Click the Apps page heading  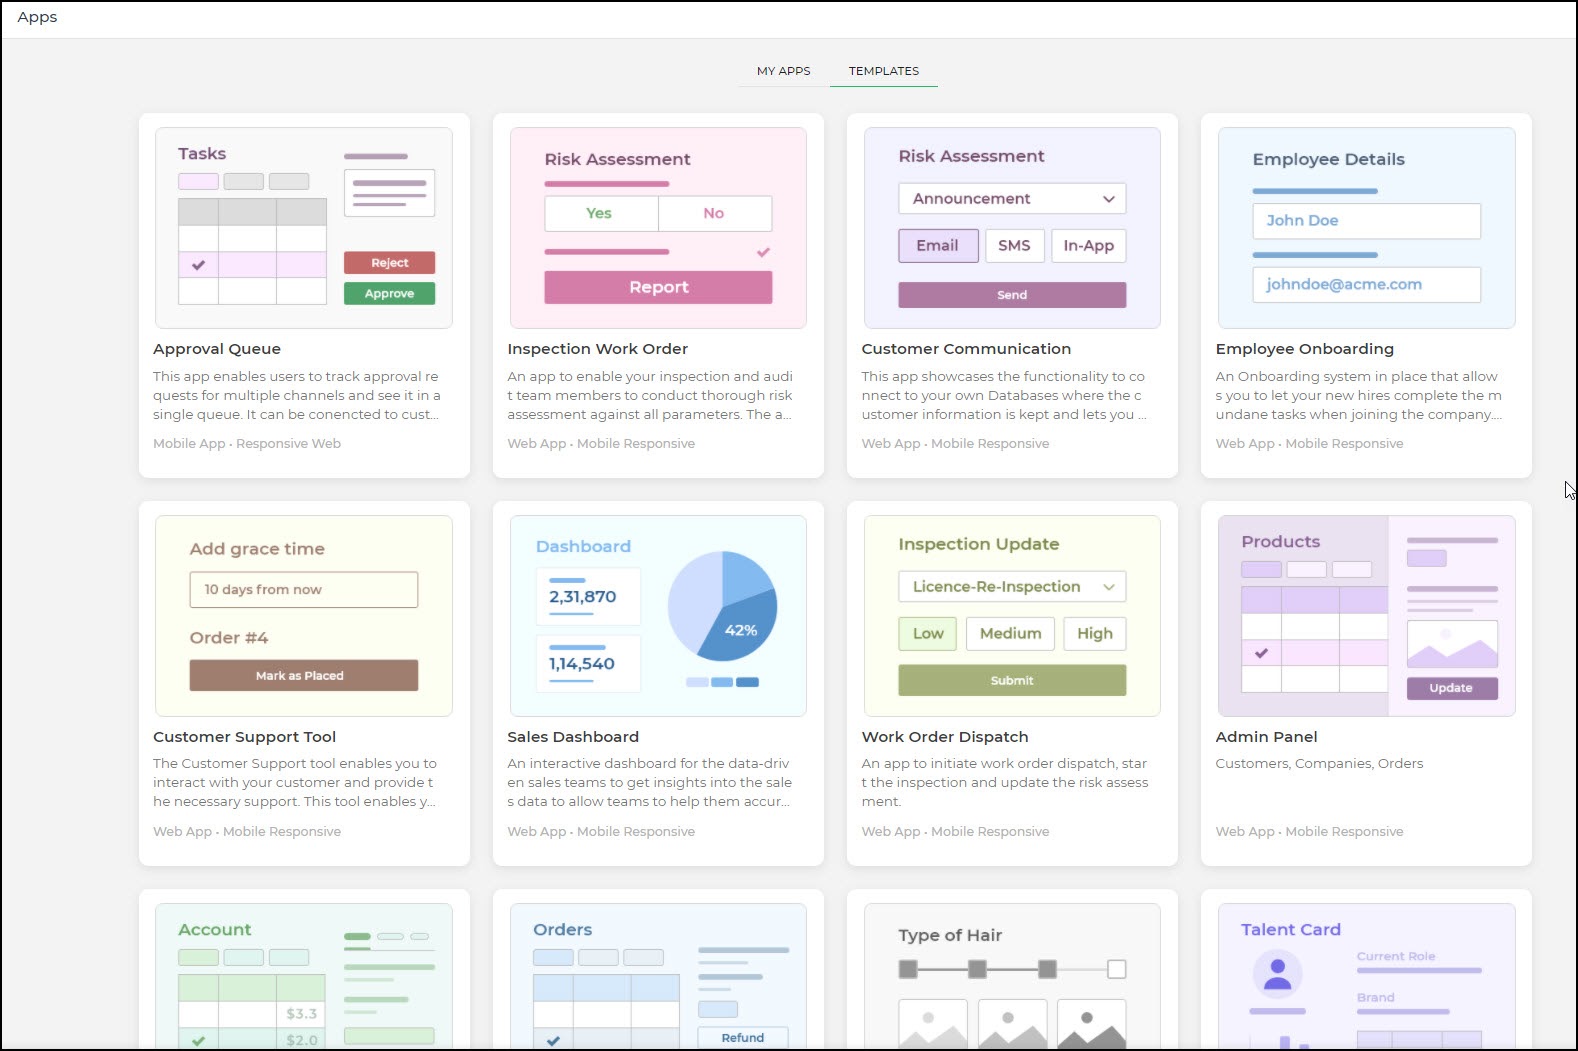(x=37, y=18)
